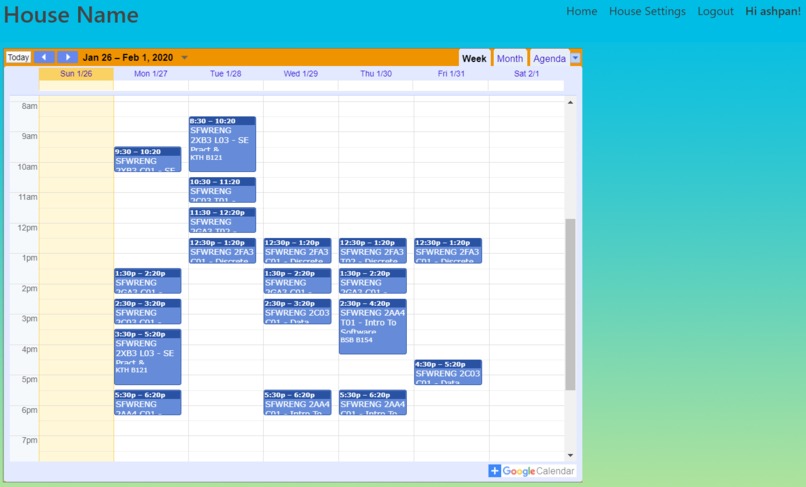Go to the next week arrow

67,57
